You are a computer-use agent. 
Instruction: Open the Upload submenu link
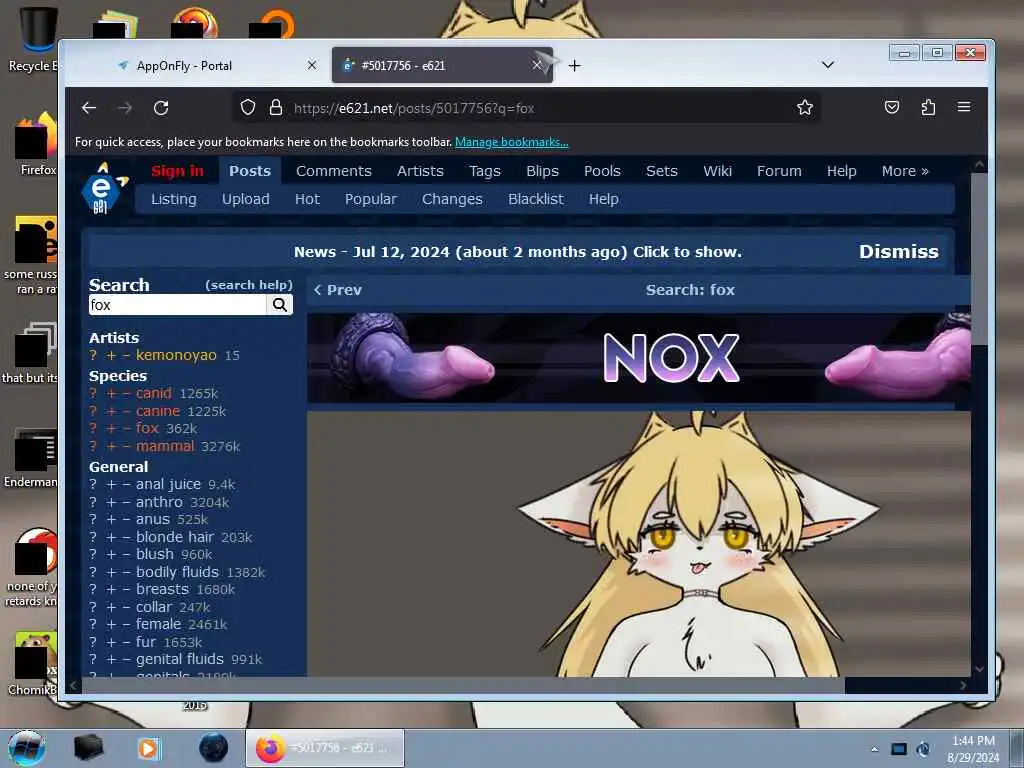pos(246,199)
